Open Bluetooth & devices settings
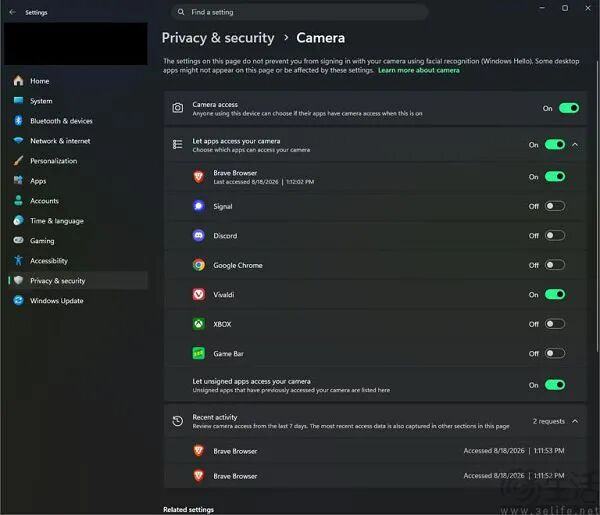The height and width of the screenshot is (515, 600). (78, 121)
